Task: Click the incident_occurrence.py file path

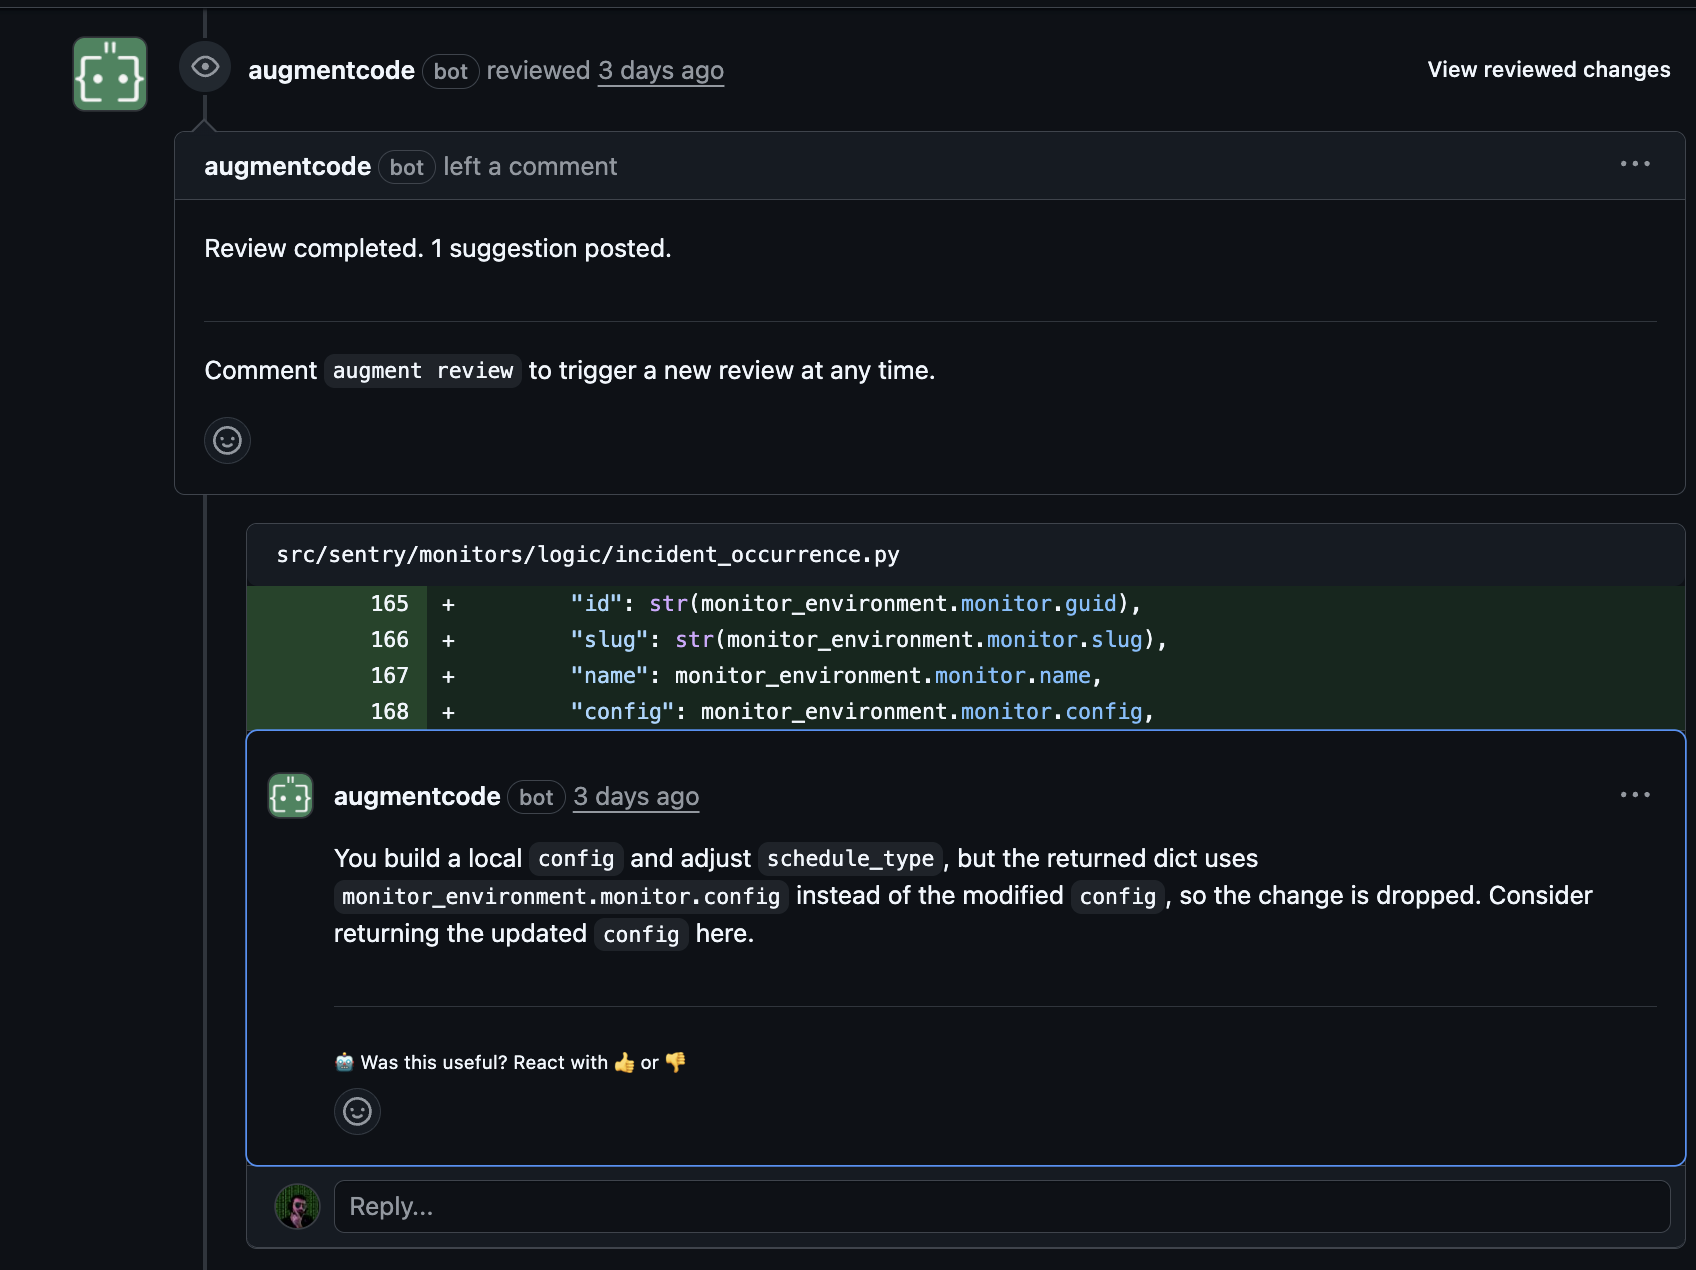Action: pos(588,555)
